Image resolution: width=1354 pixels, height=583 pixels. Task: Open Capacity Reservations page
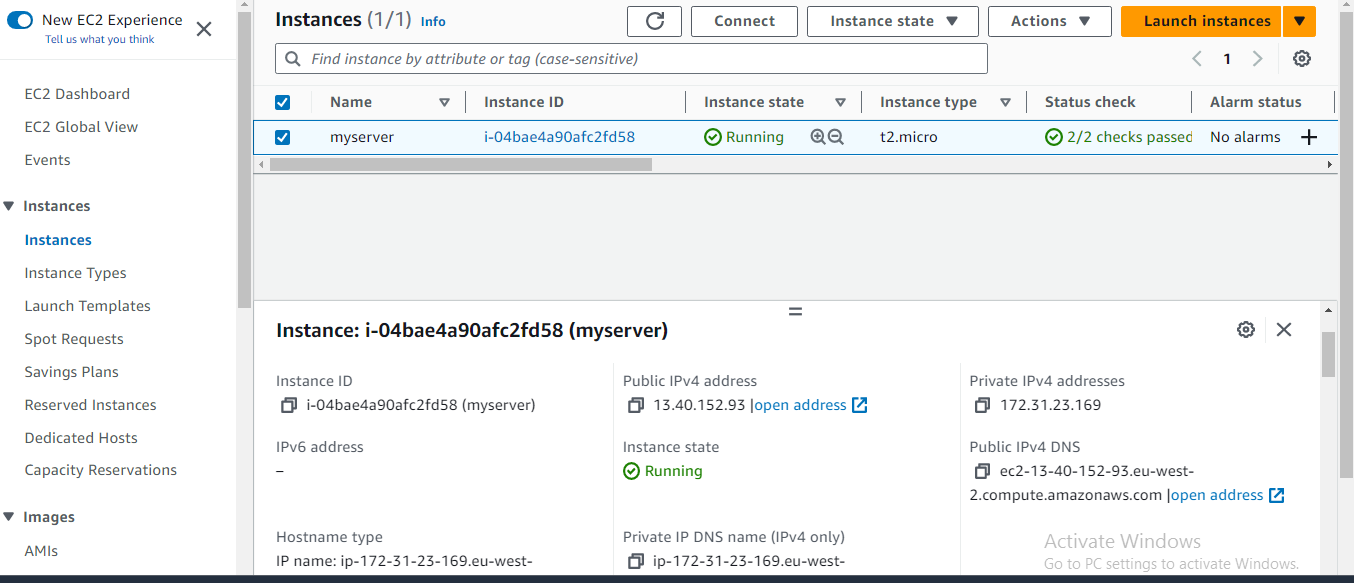[100, 470]
